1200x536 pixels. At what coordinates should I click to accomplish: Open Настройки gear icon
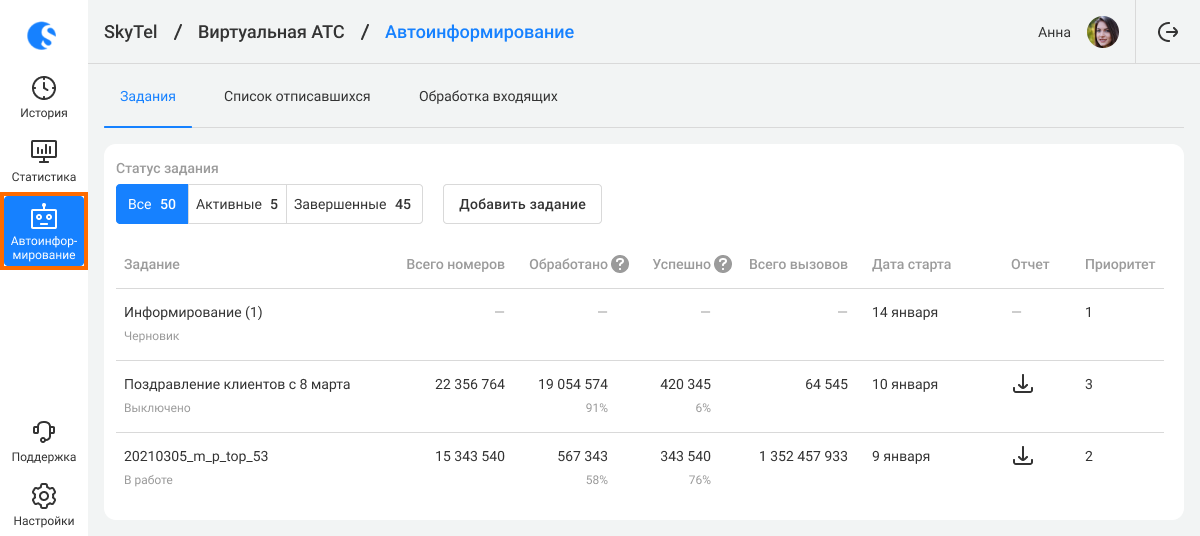tap(43, 496)
